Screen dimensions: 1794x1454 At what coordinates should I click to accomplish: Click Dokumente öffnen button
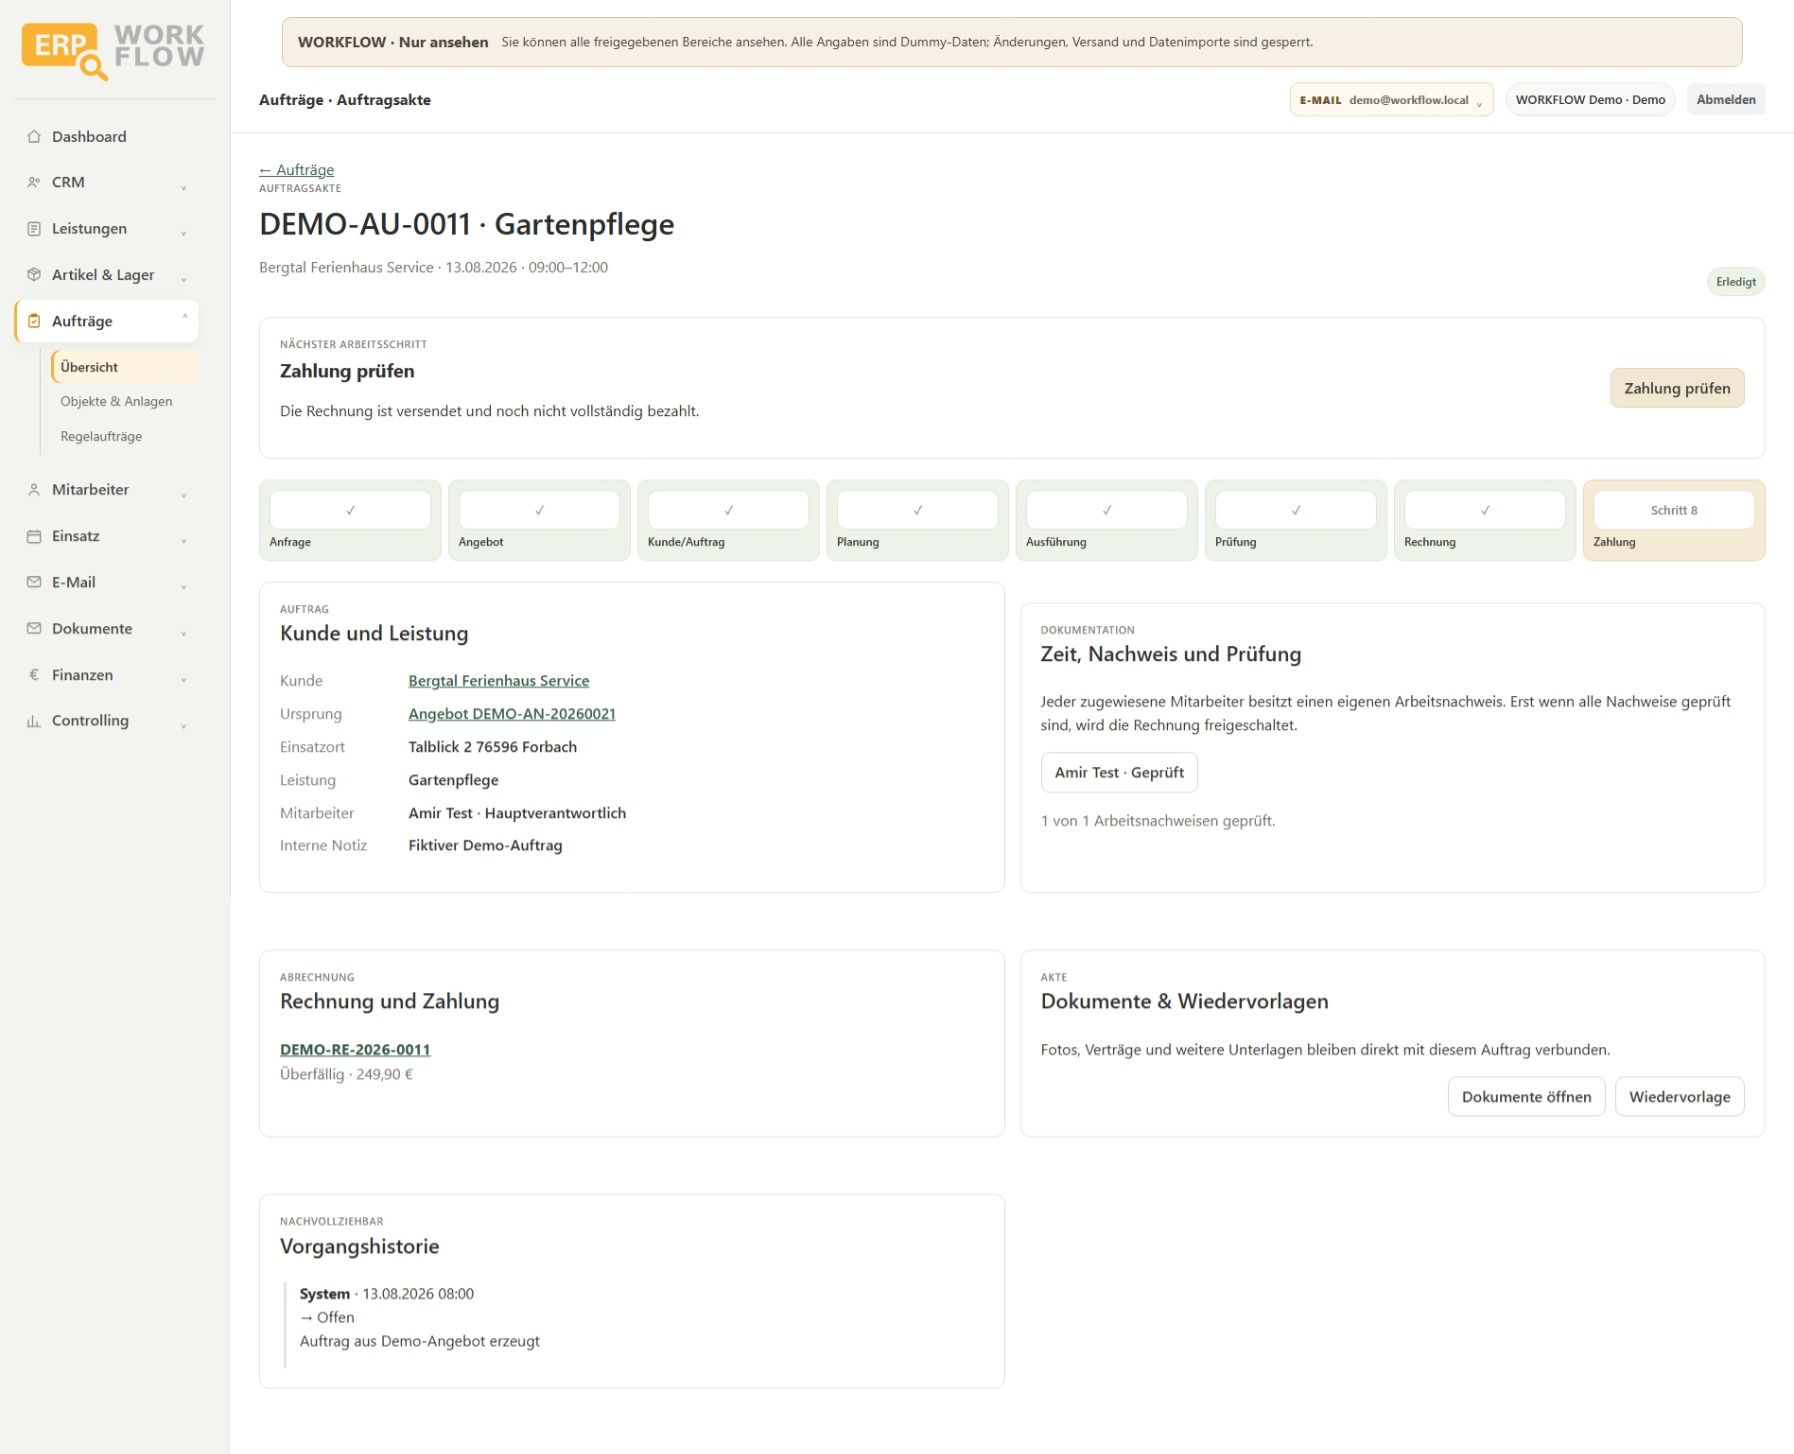click(x=1526, y=1097)
